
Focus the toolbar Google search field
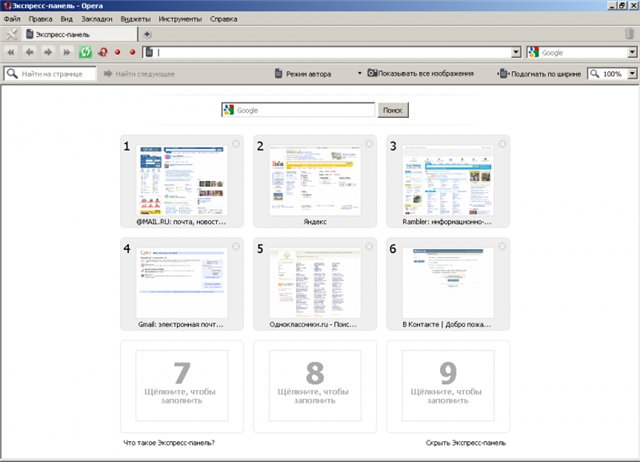(583, 52)
